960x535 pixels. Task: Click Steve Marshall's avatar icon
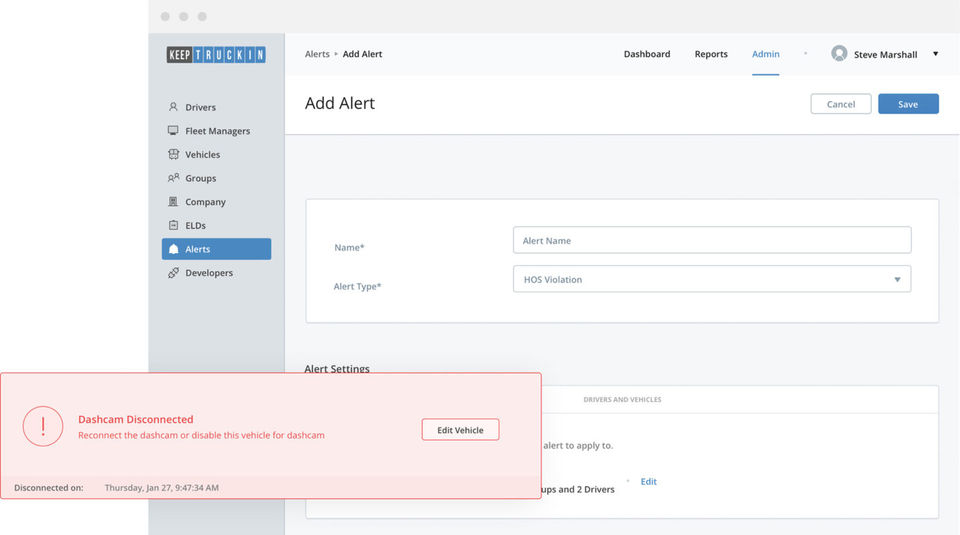click(839, 54)
